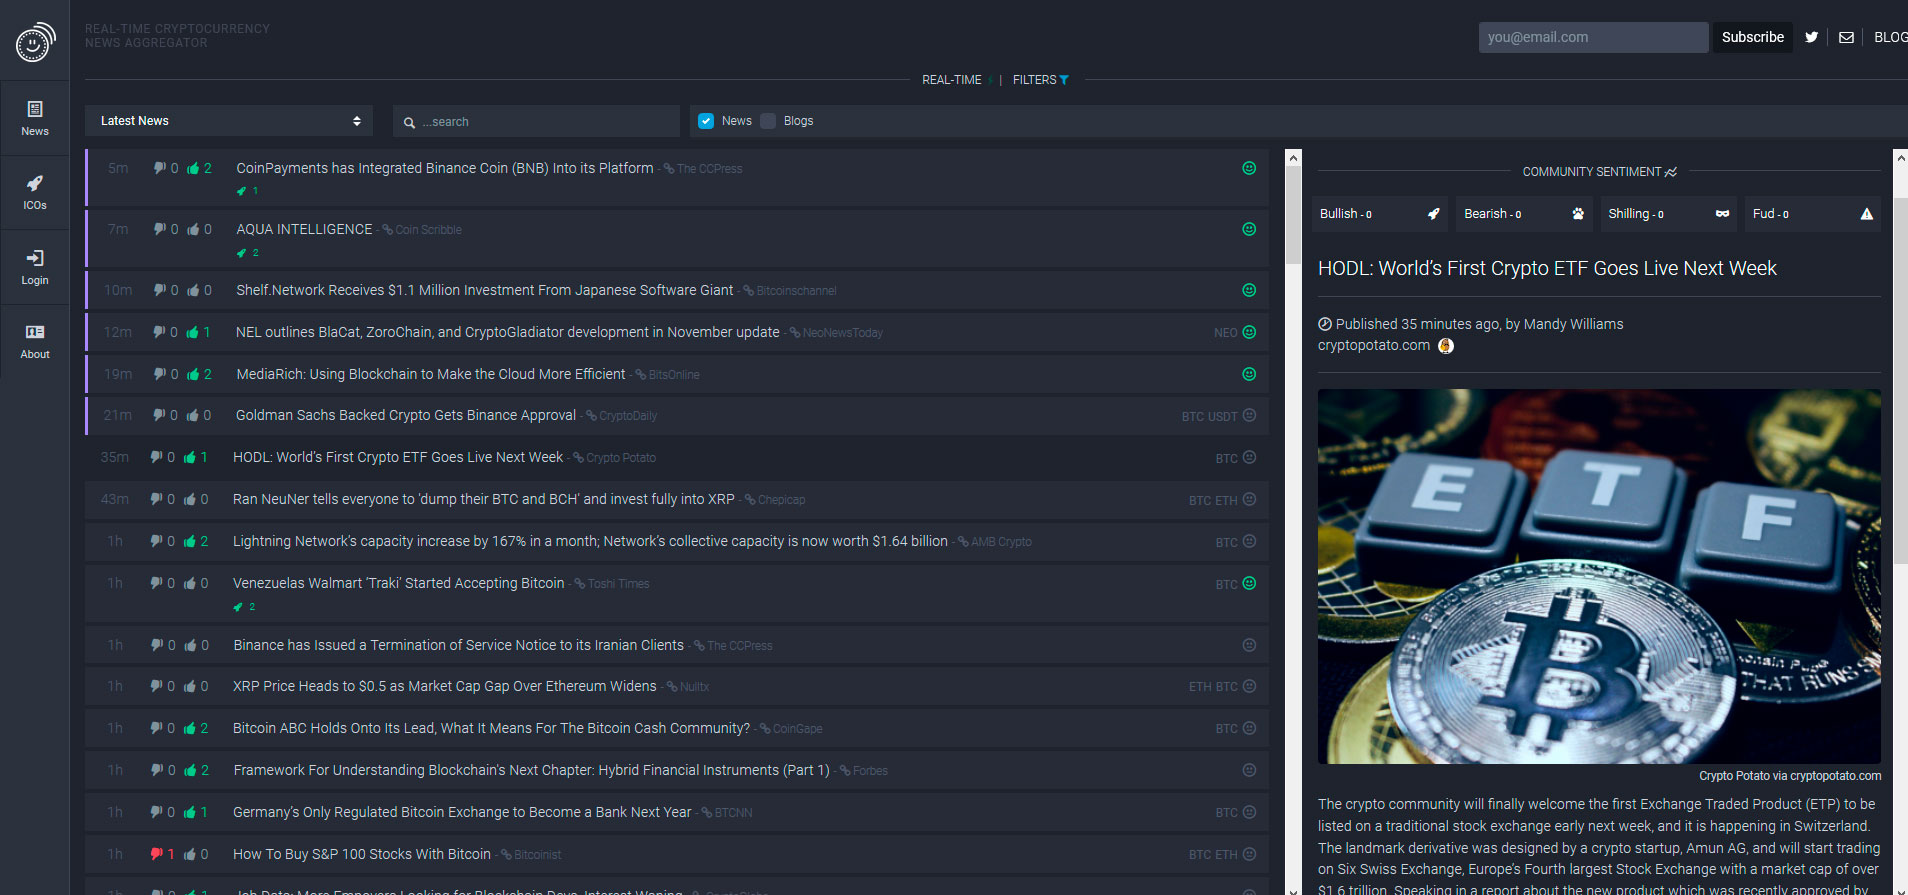The height and width of the screenshot is (895, 1908).
Task: Open cryptopotato.com source link
Action: coord(1374,345)
